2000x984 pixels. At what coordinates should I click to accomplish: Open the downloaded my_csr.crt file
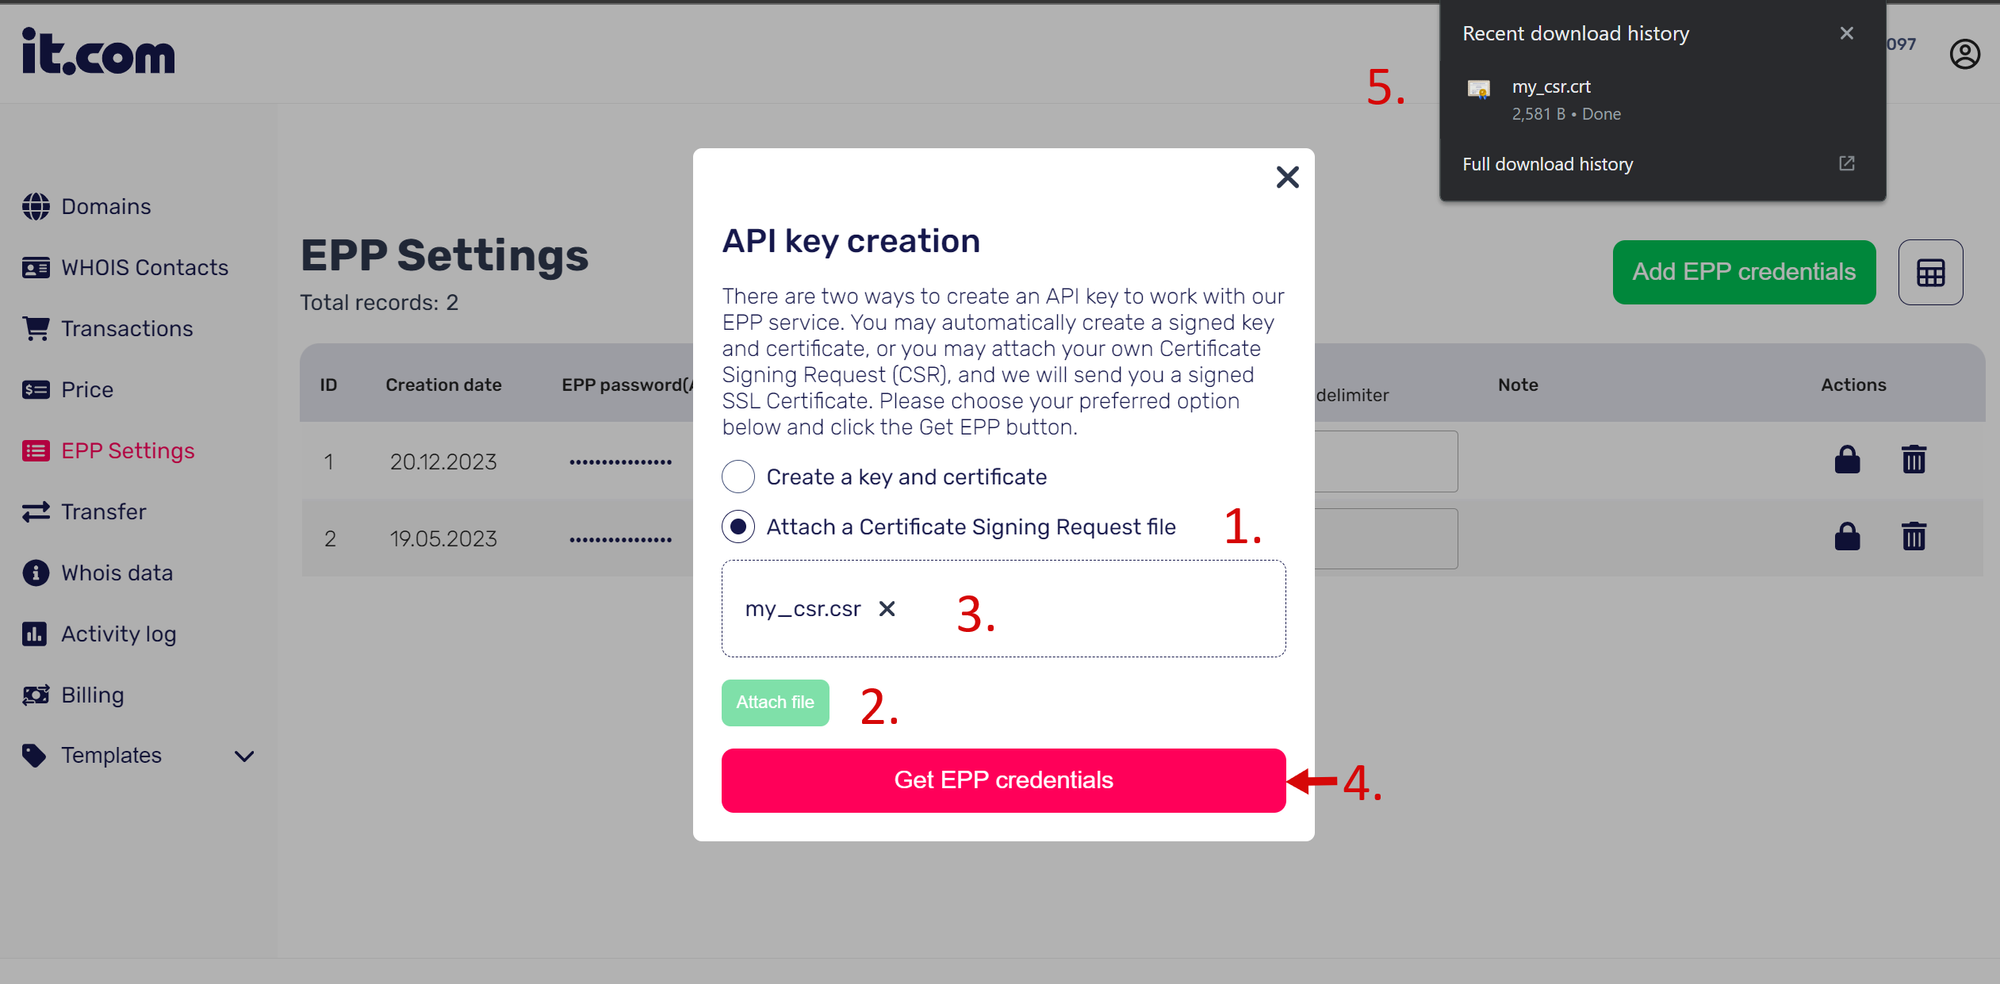coord(1550,88)
